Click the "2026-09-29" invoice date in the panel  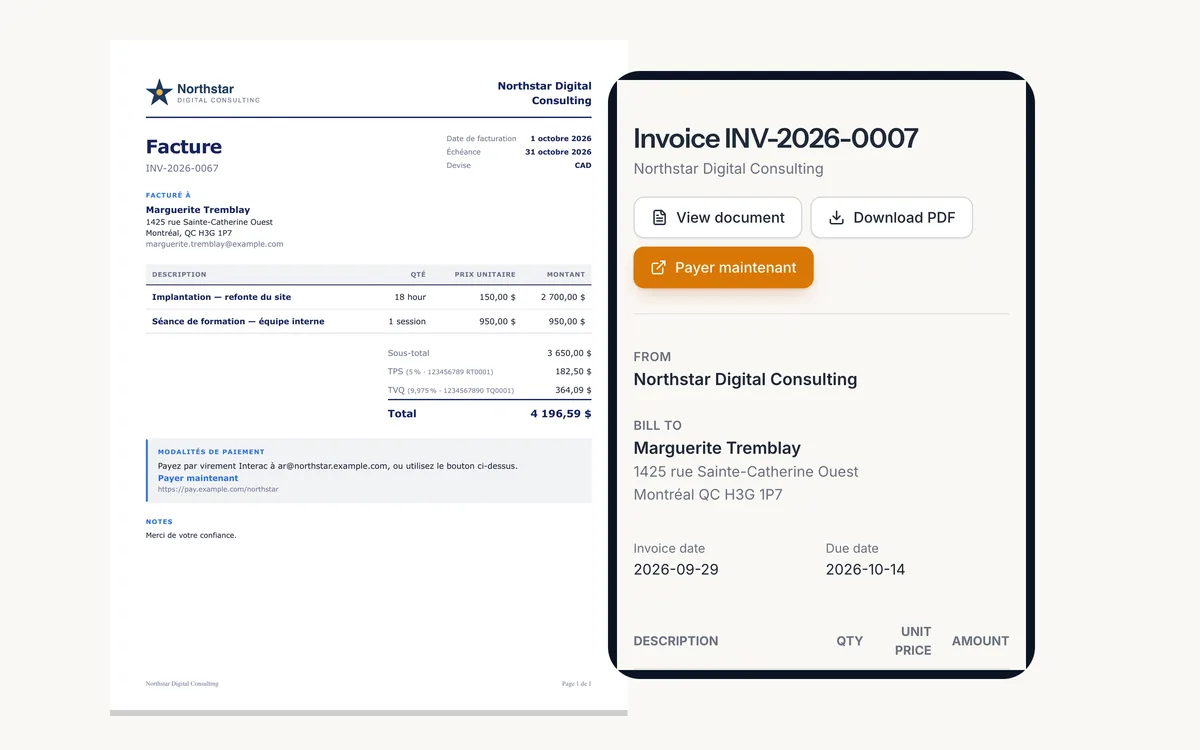coord(676,569)
